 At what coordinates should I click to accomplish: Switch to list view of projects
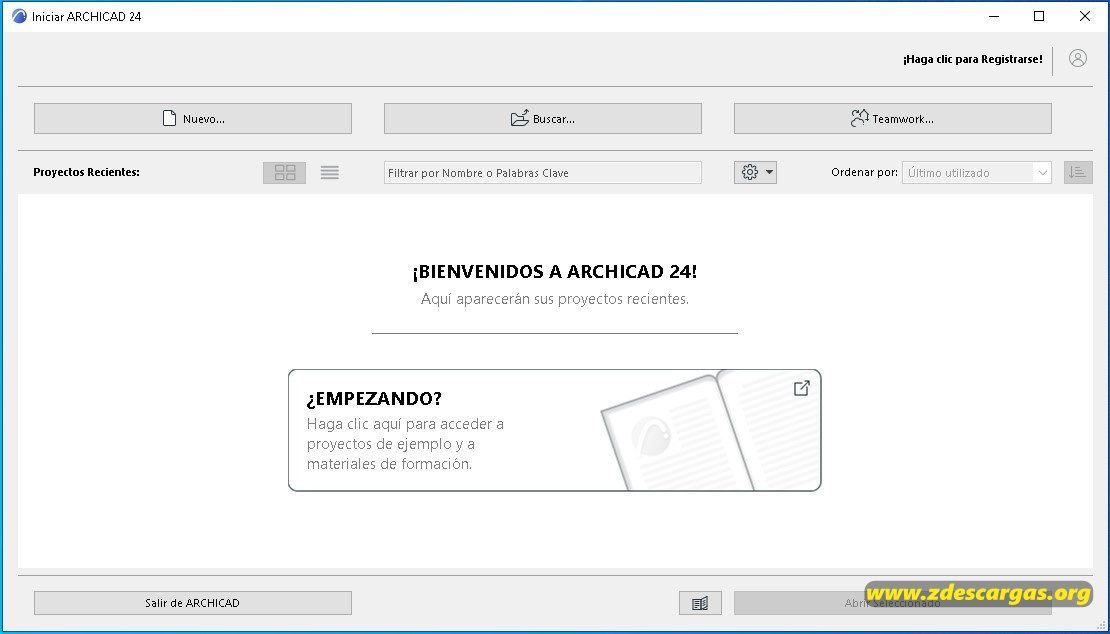pyautogui.click(x=329, y=173)
